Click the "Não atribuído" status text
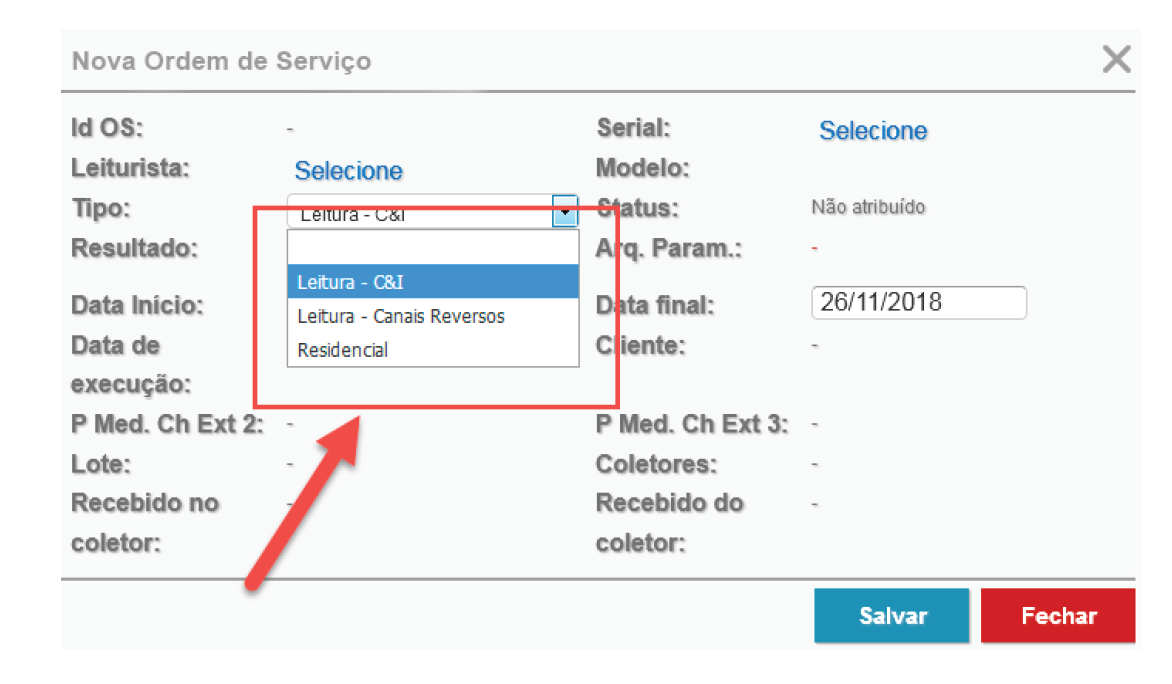This screenshot has width=1172, height=684. tap(868, 208)
